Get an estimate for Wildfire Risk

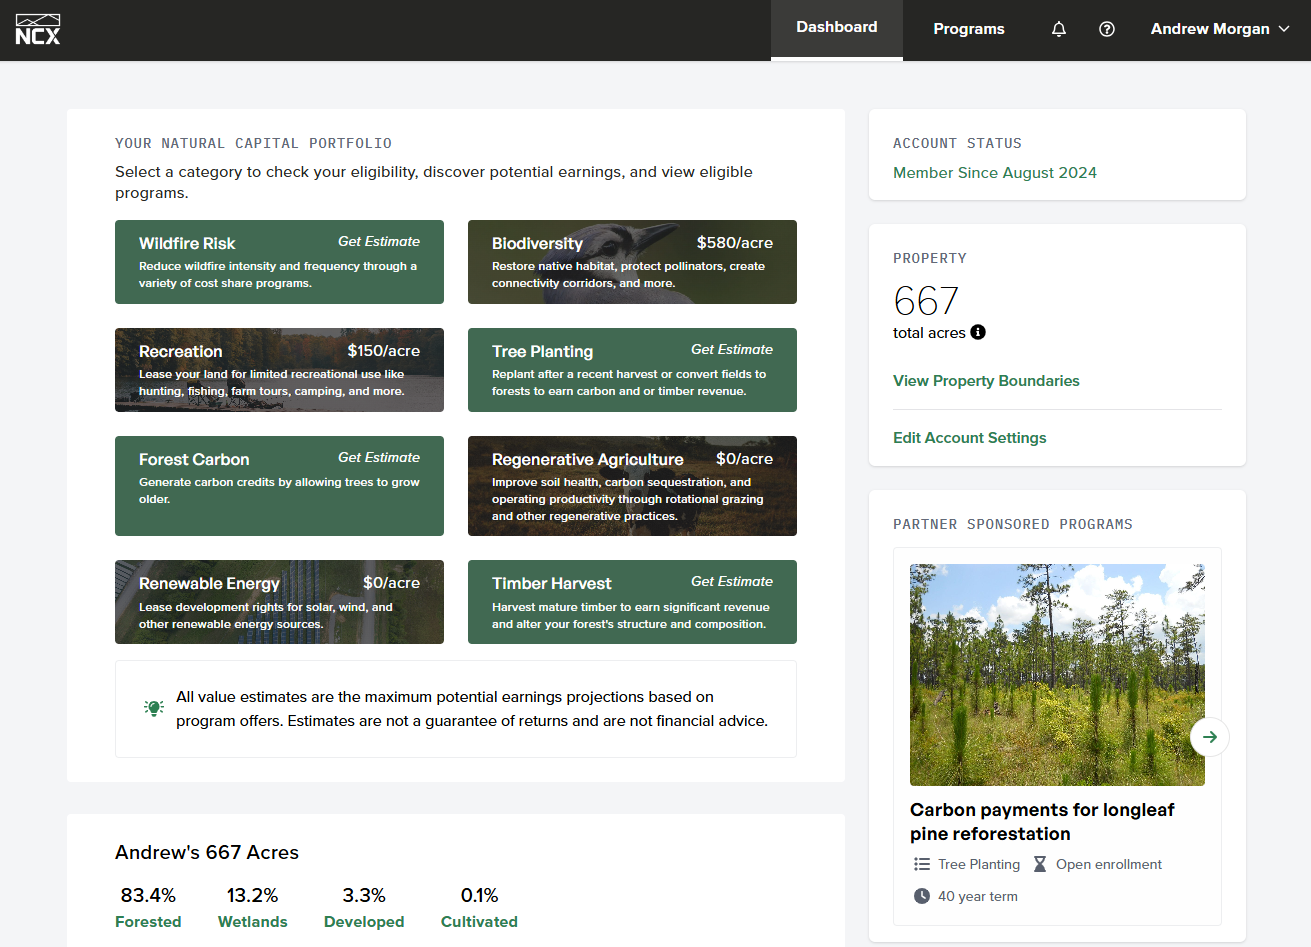[279, 261]
